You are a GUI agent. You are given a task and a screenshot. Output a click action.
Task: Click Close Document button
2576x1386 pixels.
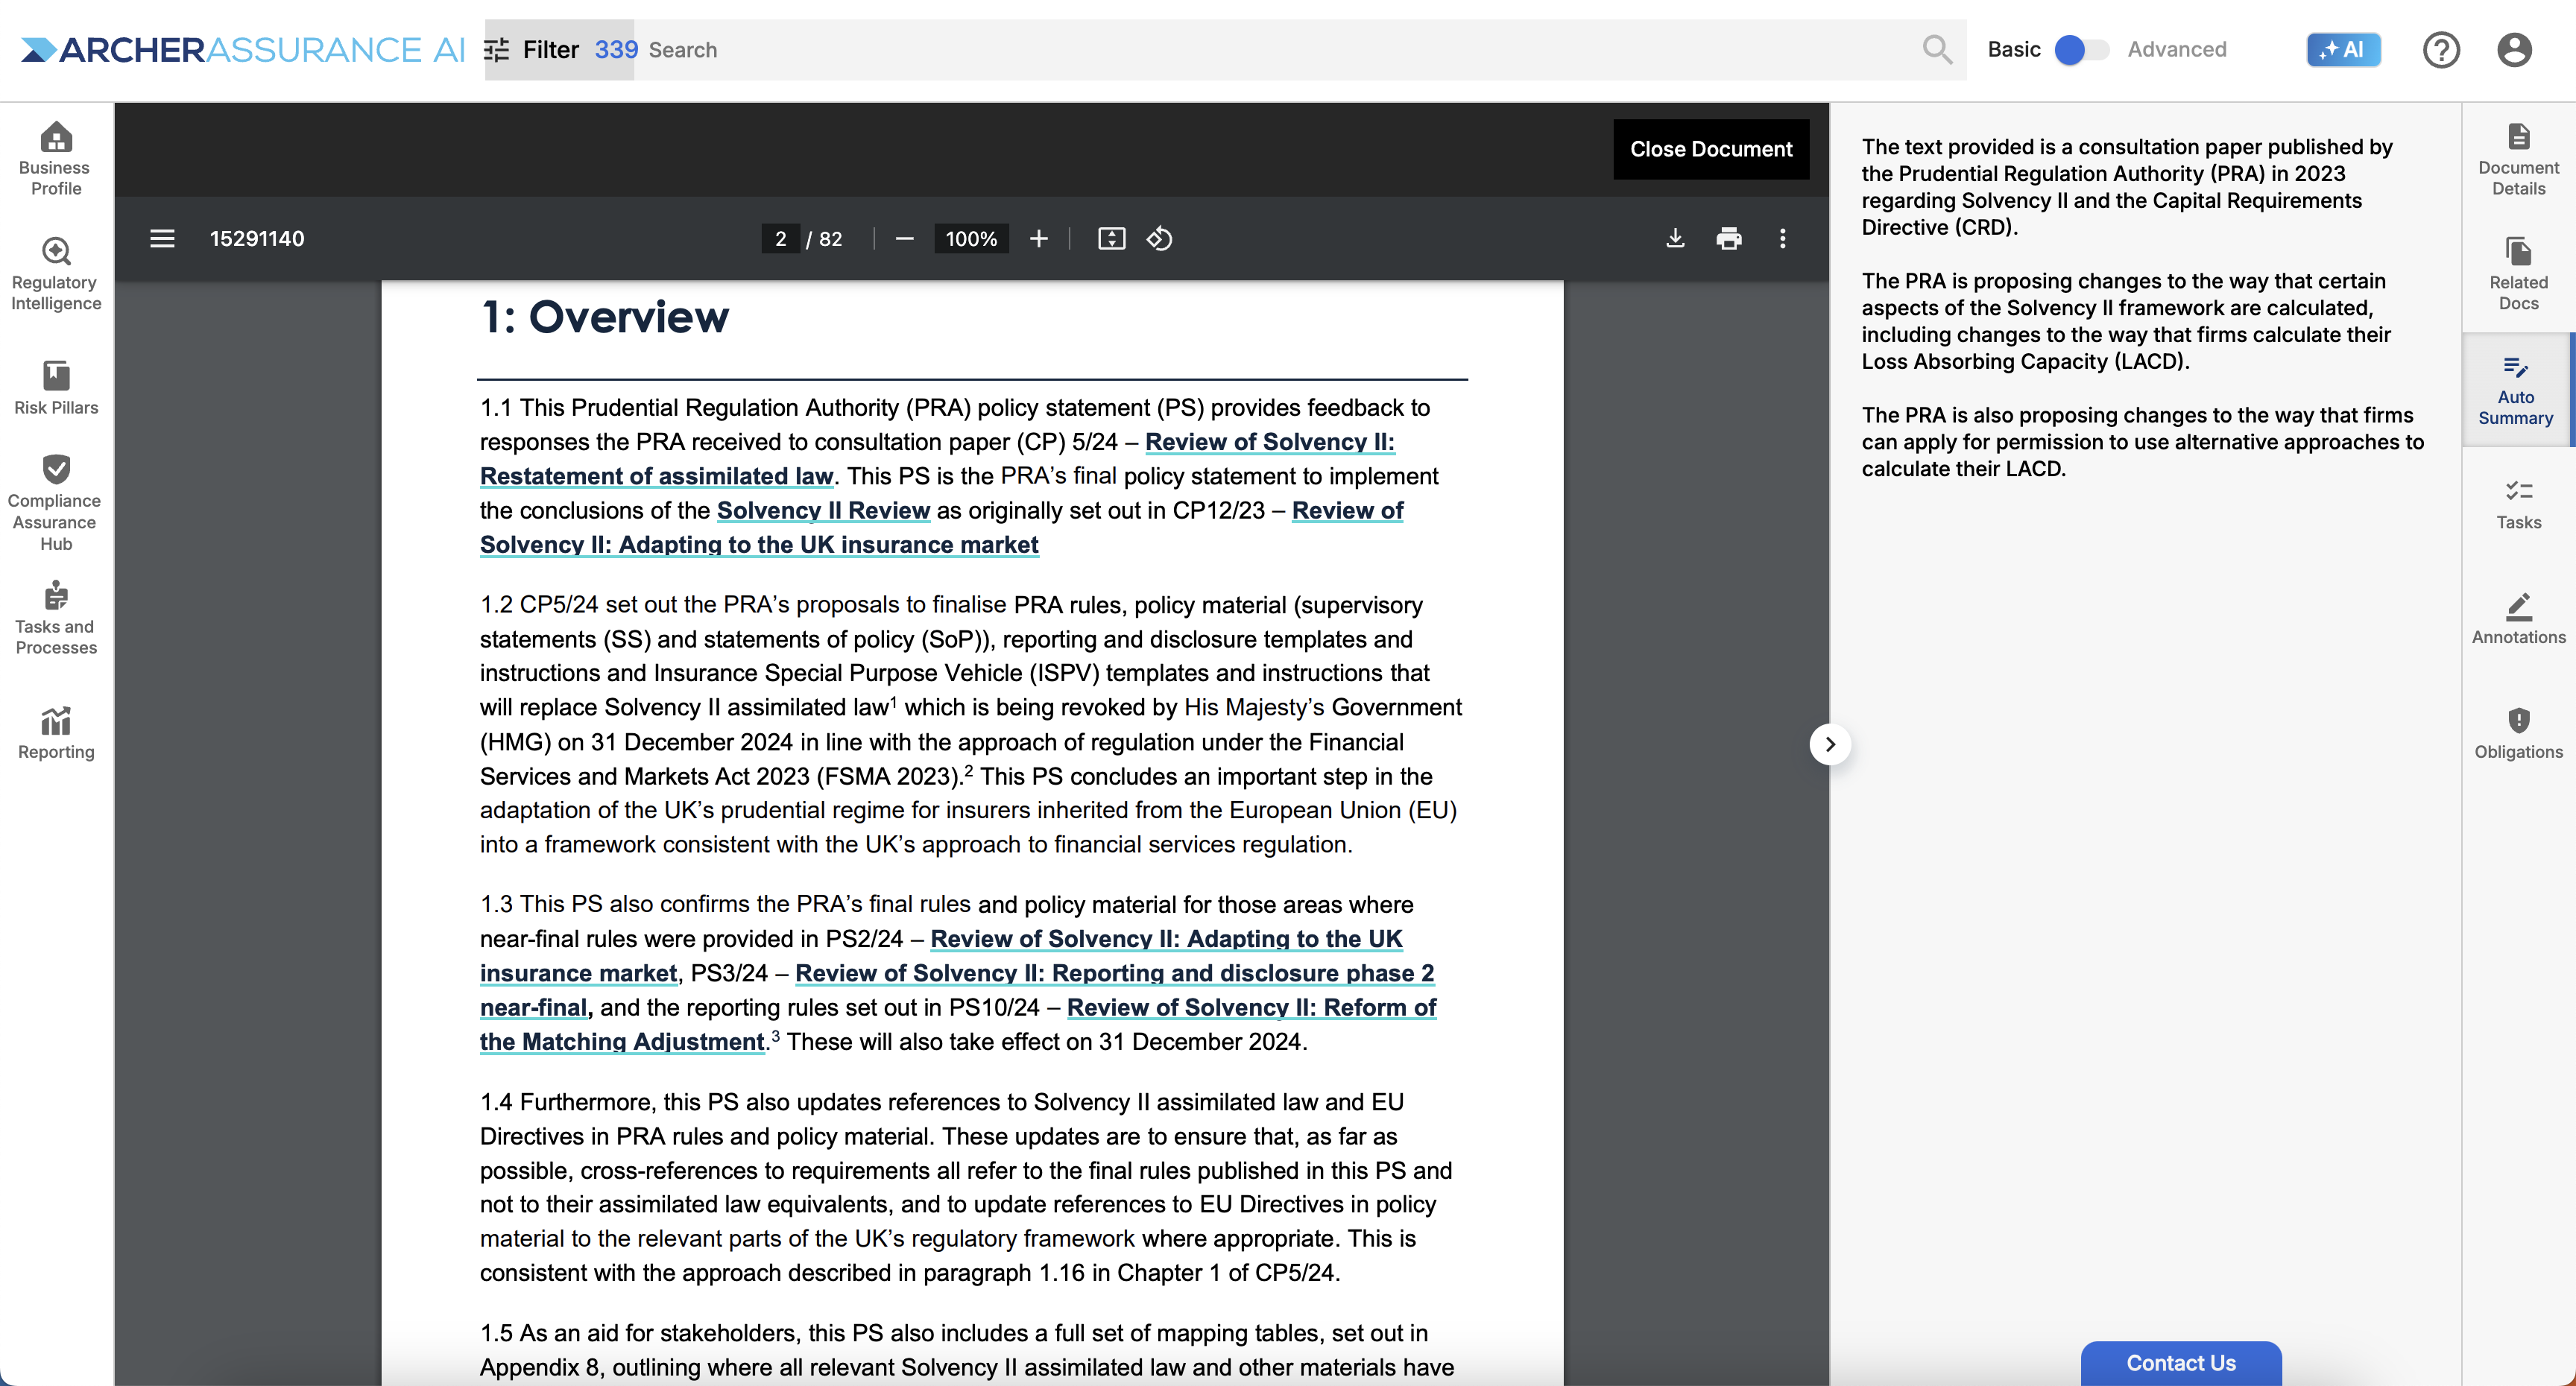click(x=1710, y=149)
